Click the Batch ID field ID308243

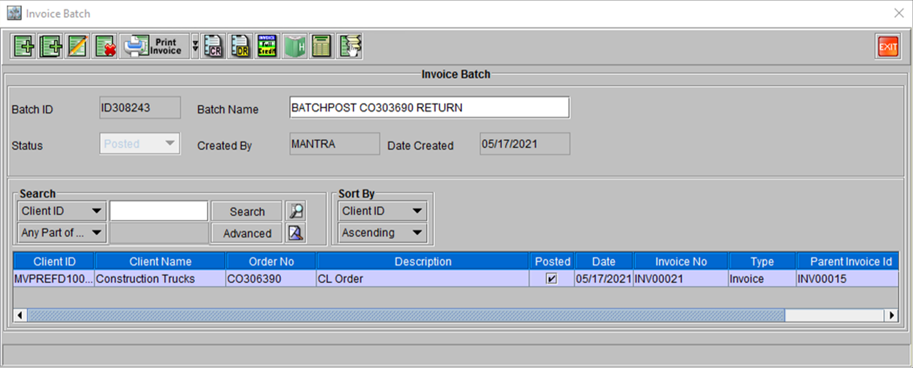click(140, 107)
